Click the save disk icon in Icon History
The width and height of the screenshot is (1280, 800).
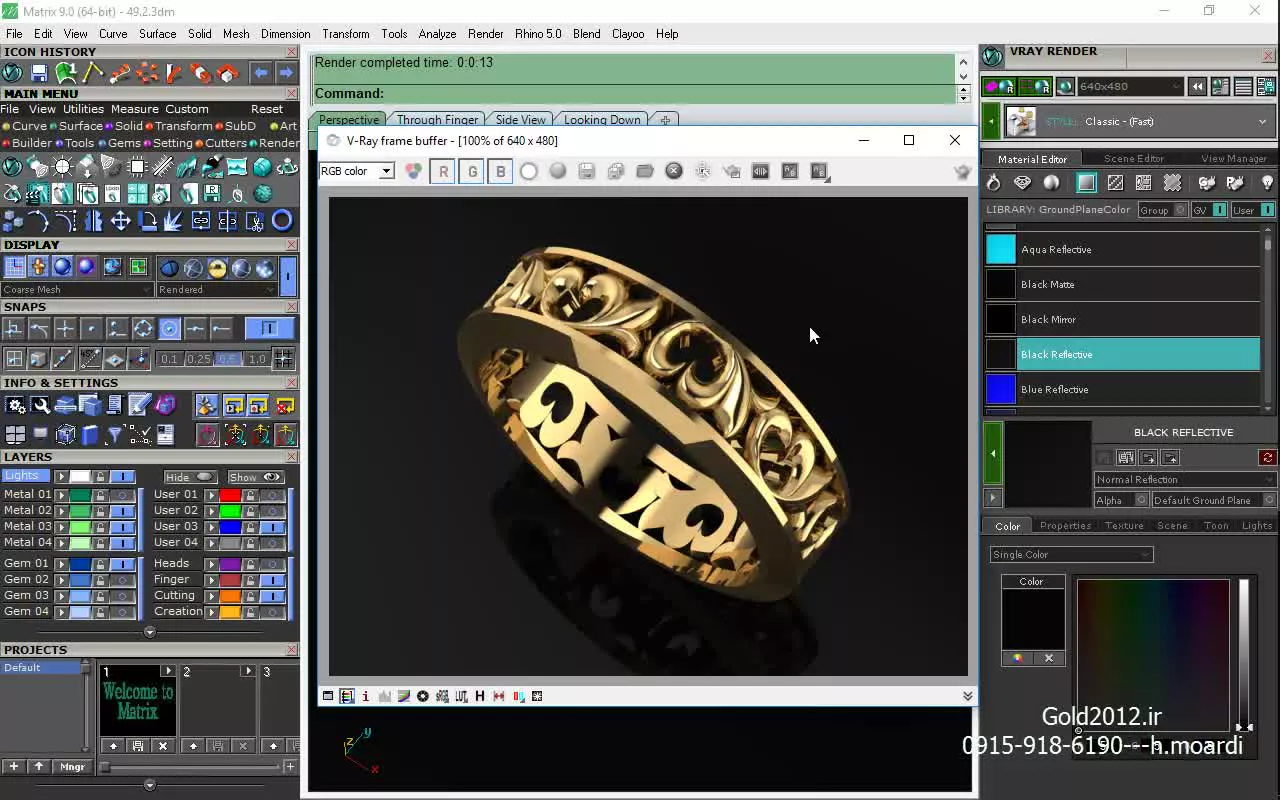coord(39,73)
